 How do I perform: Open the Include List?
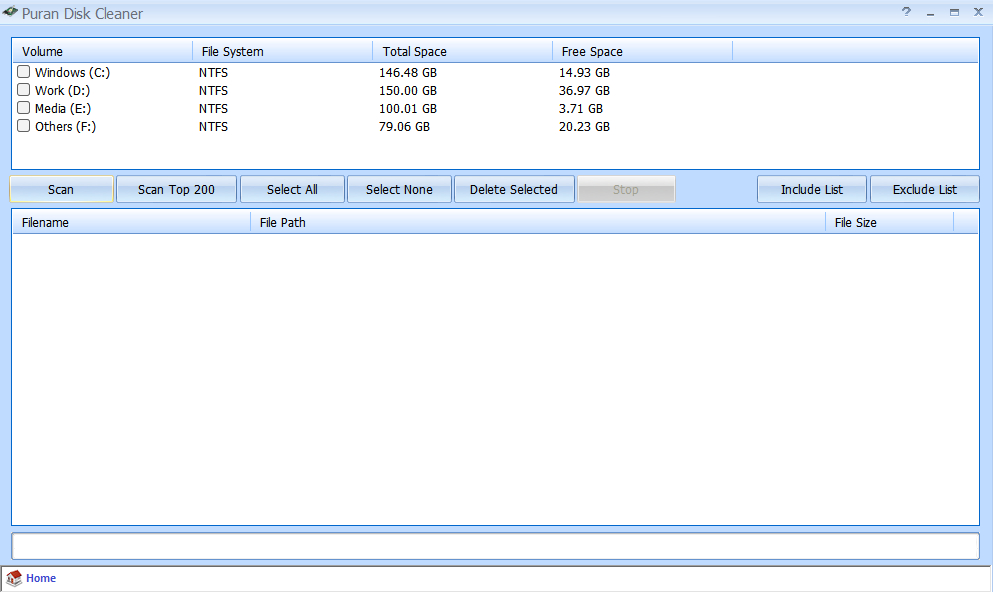coord(811,189)
